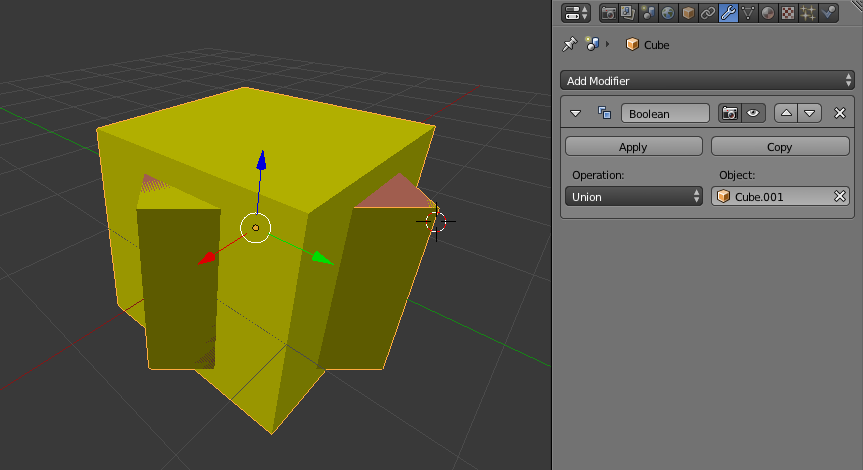This screenshot has width=863, height=470.
Task: Click the green Y-axis manipulator arrow
Action: 323,258
